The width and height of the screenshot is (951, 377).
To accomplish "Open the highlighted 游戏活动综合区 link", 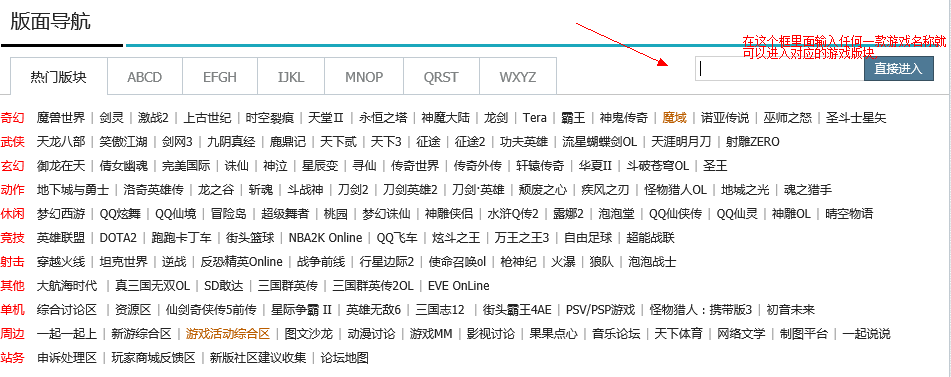I will [228, 333].
